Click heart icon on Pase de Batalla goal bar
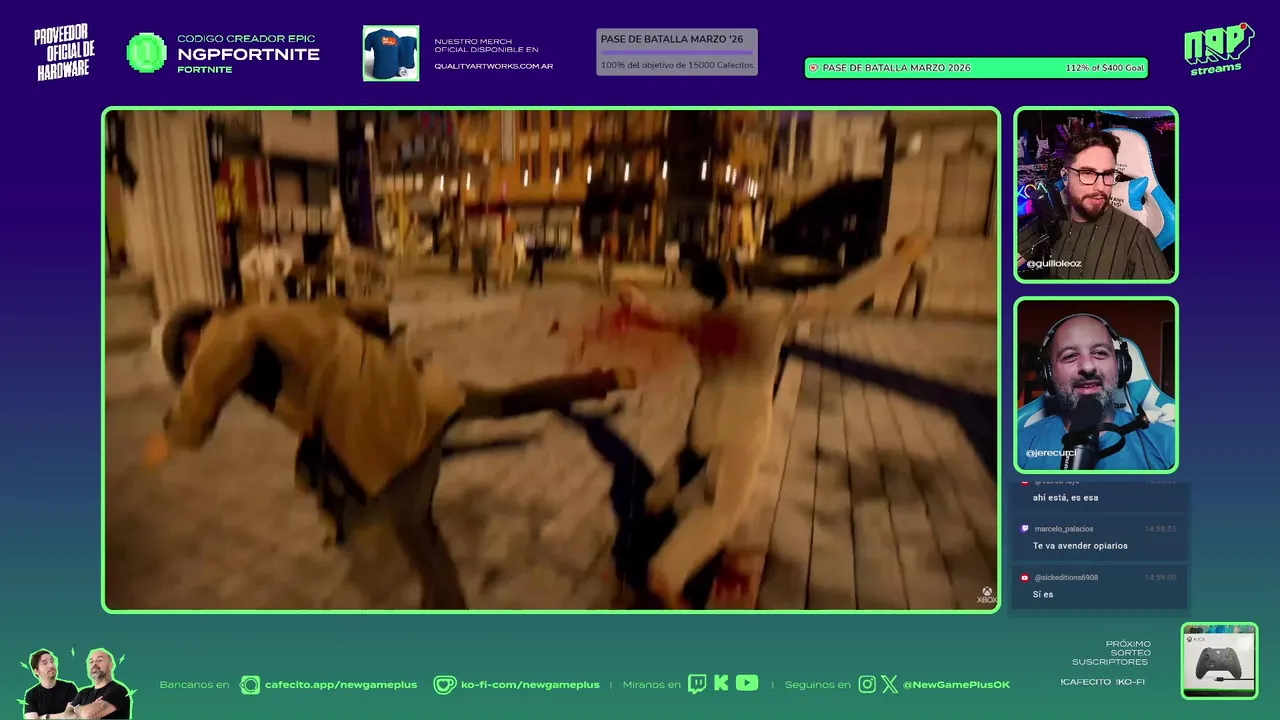The image size is (1280, 720). tap(813, 68)
